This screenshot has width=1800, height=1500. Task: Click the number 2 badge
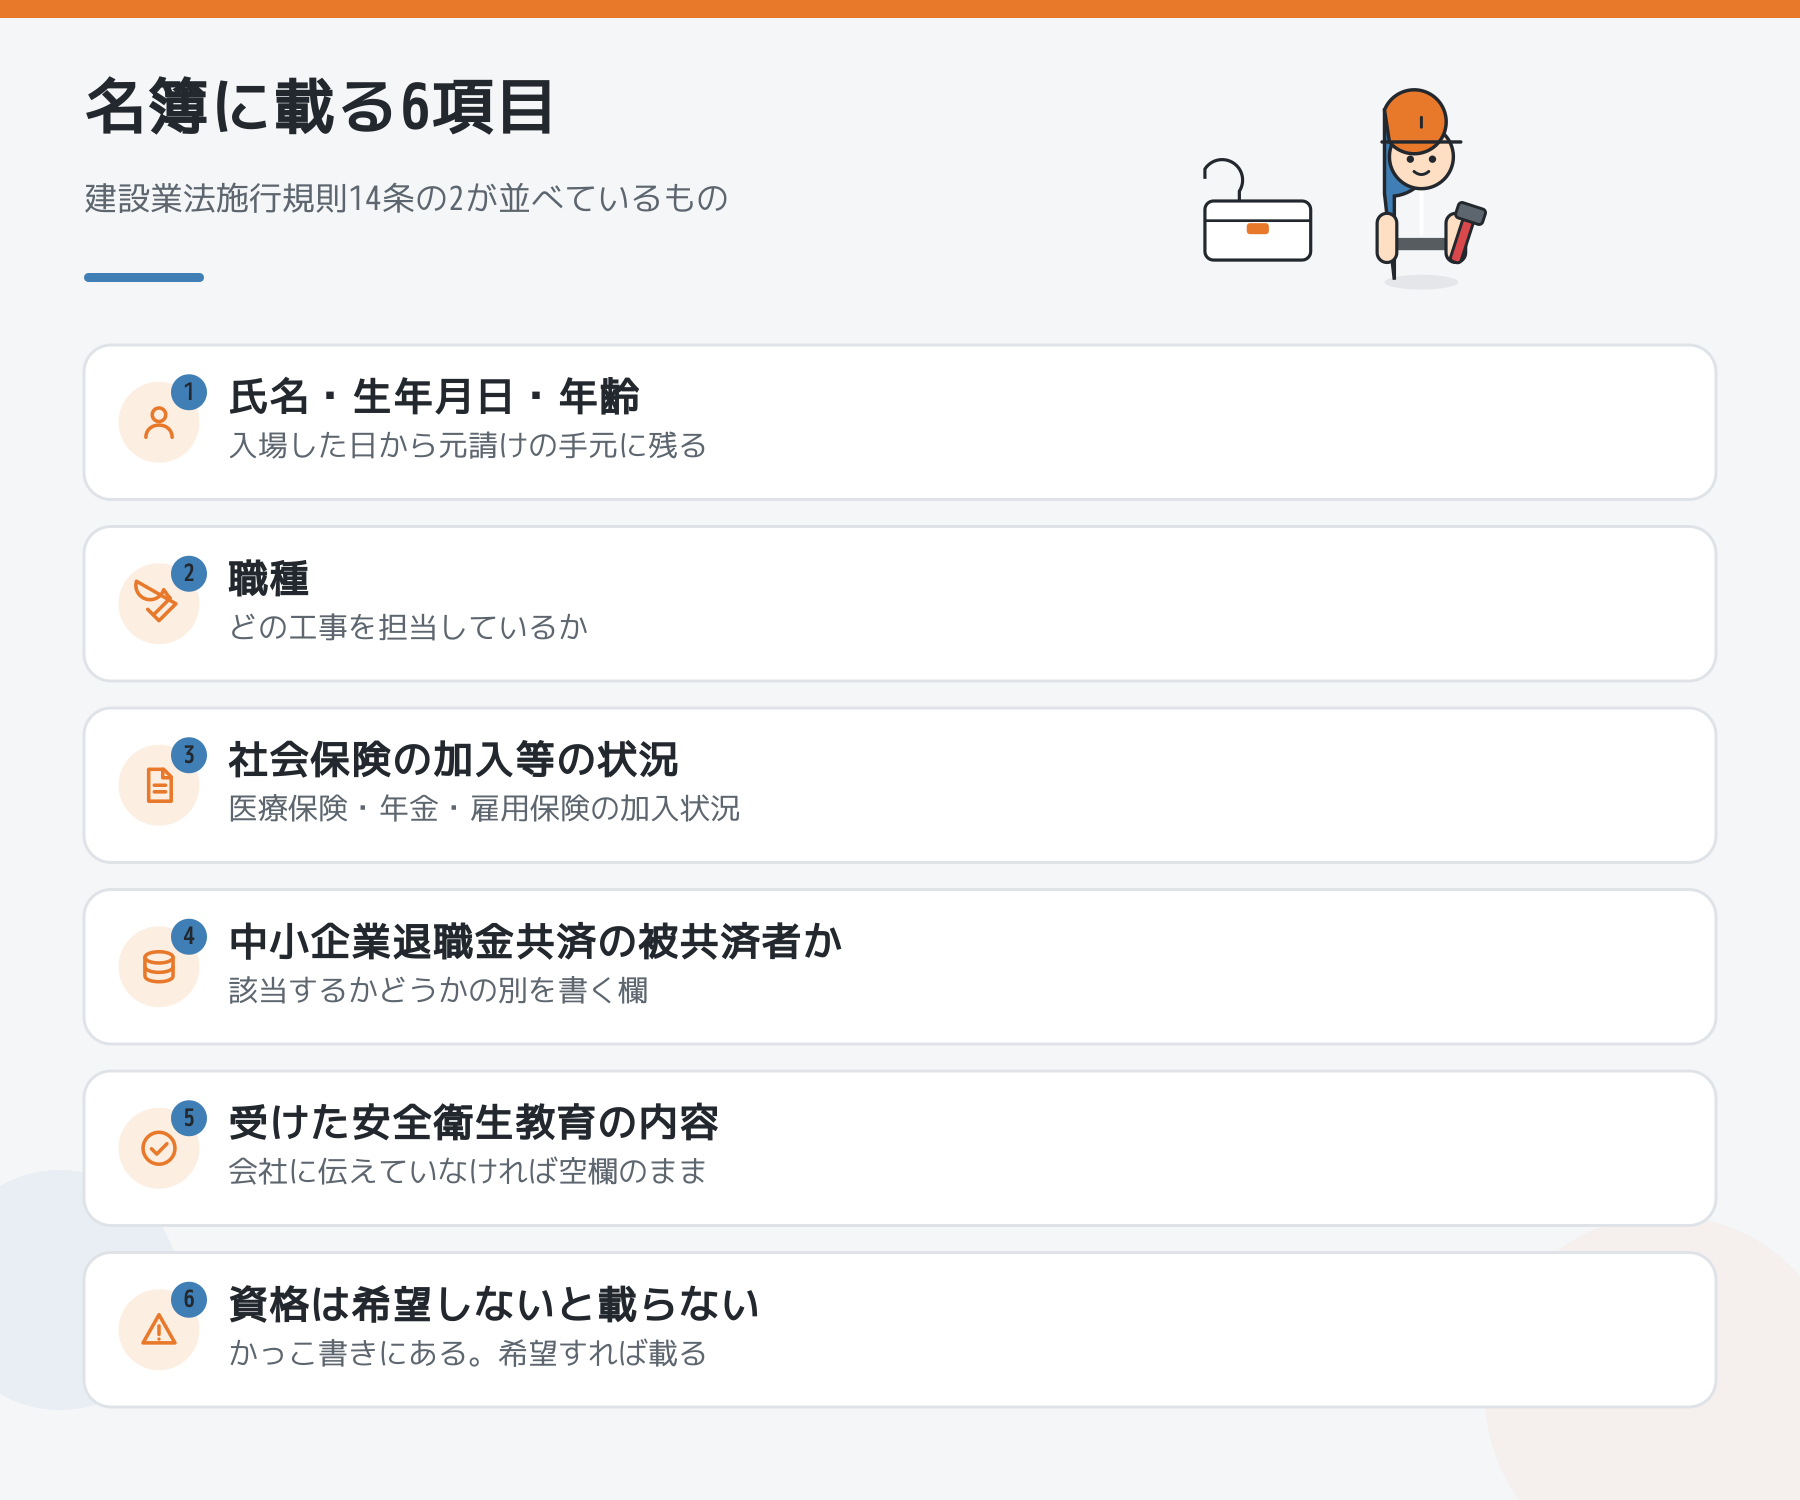(189, 574)
